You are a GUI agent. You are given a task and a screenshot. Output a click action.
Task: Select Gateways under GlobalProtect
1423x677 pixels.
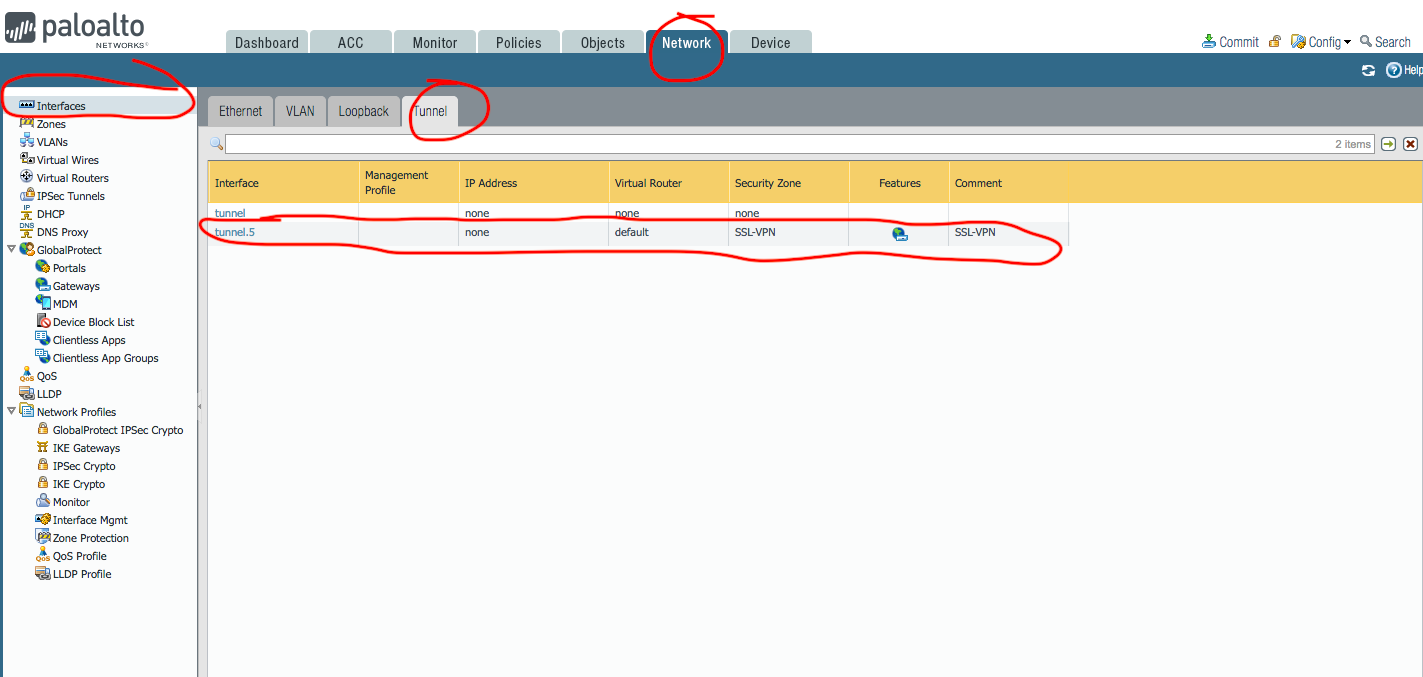76,286
